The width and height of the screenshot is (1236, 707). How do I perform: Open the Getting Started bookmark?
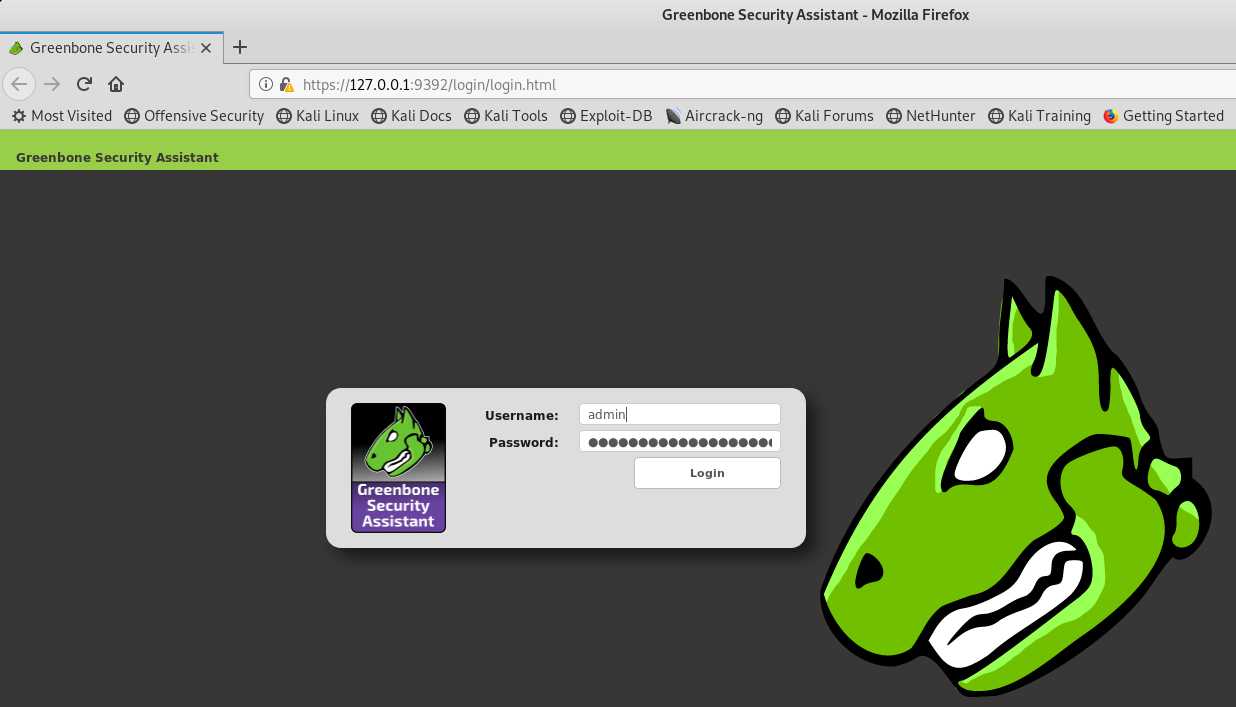1163,116
